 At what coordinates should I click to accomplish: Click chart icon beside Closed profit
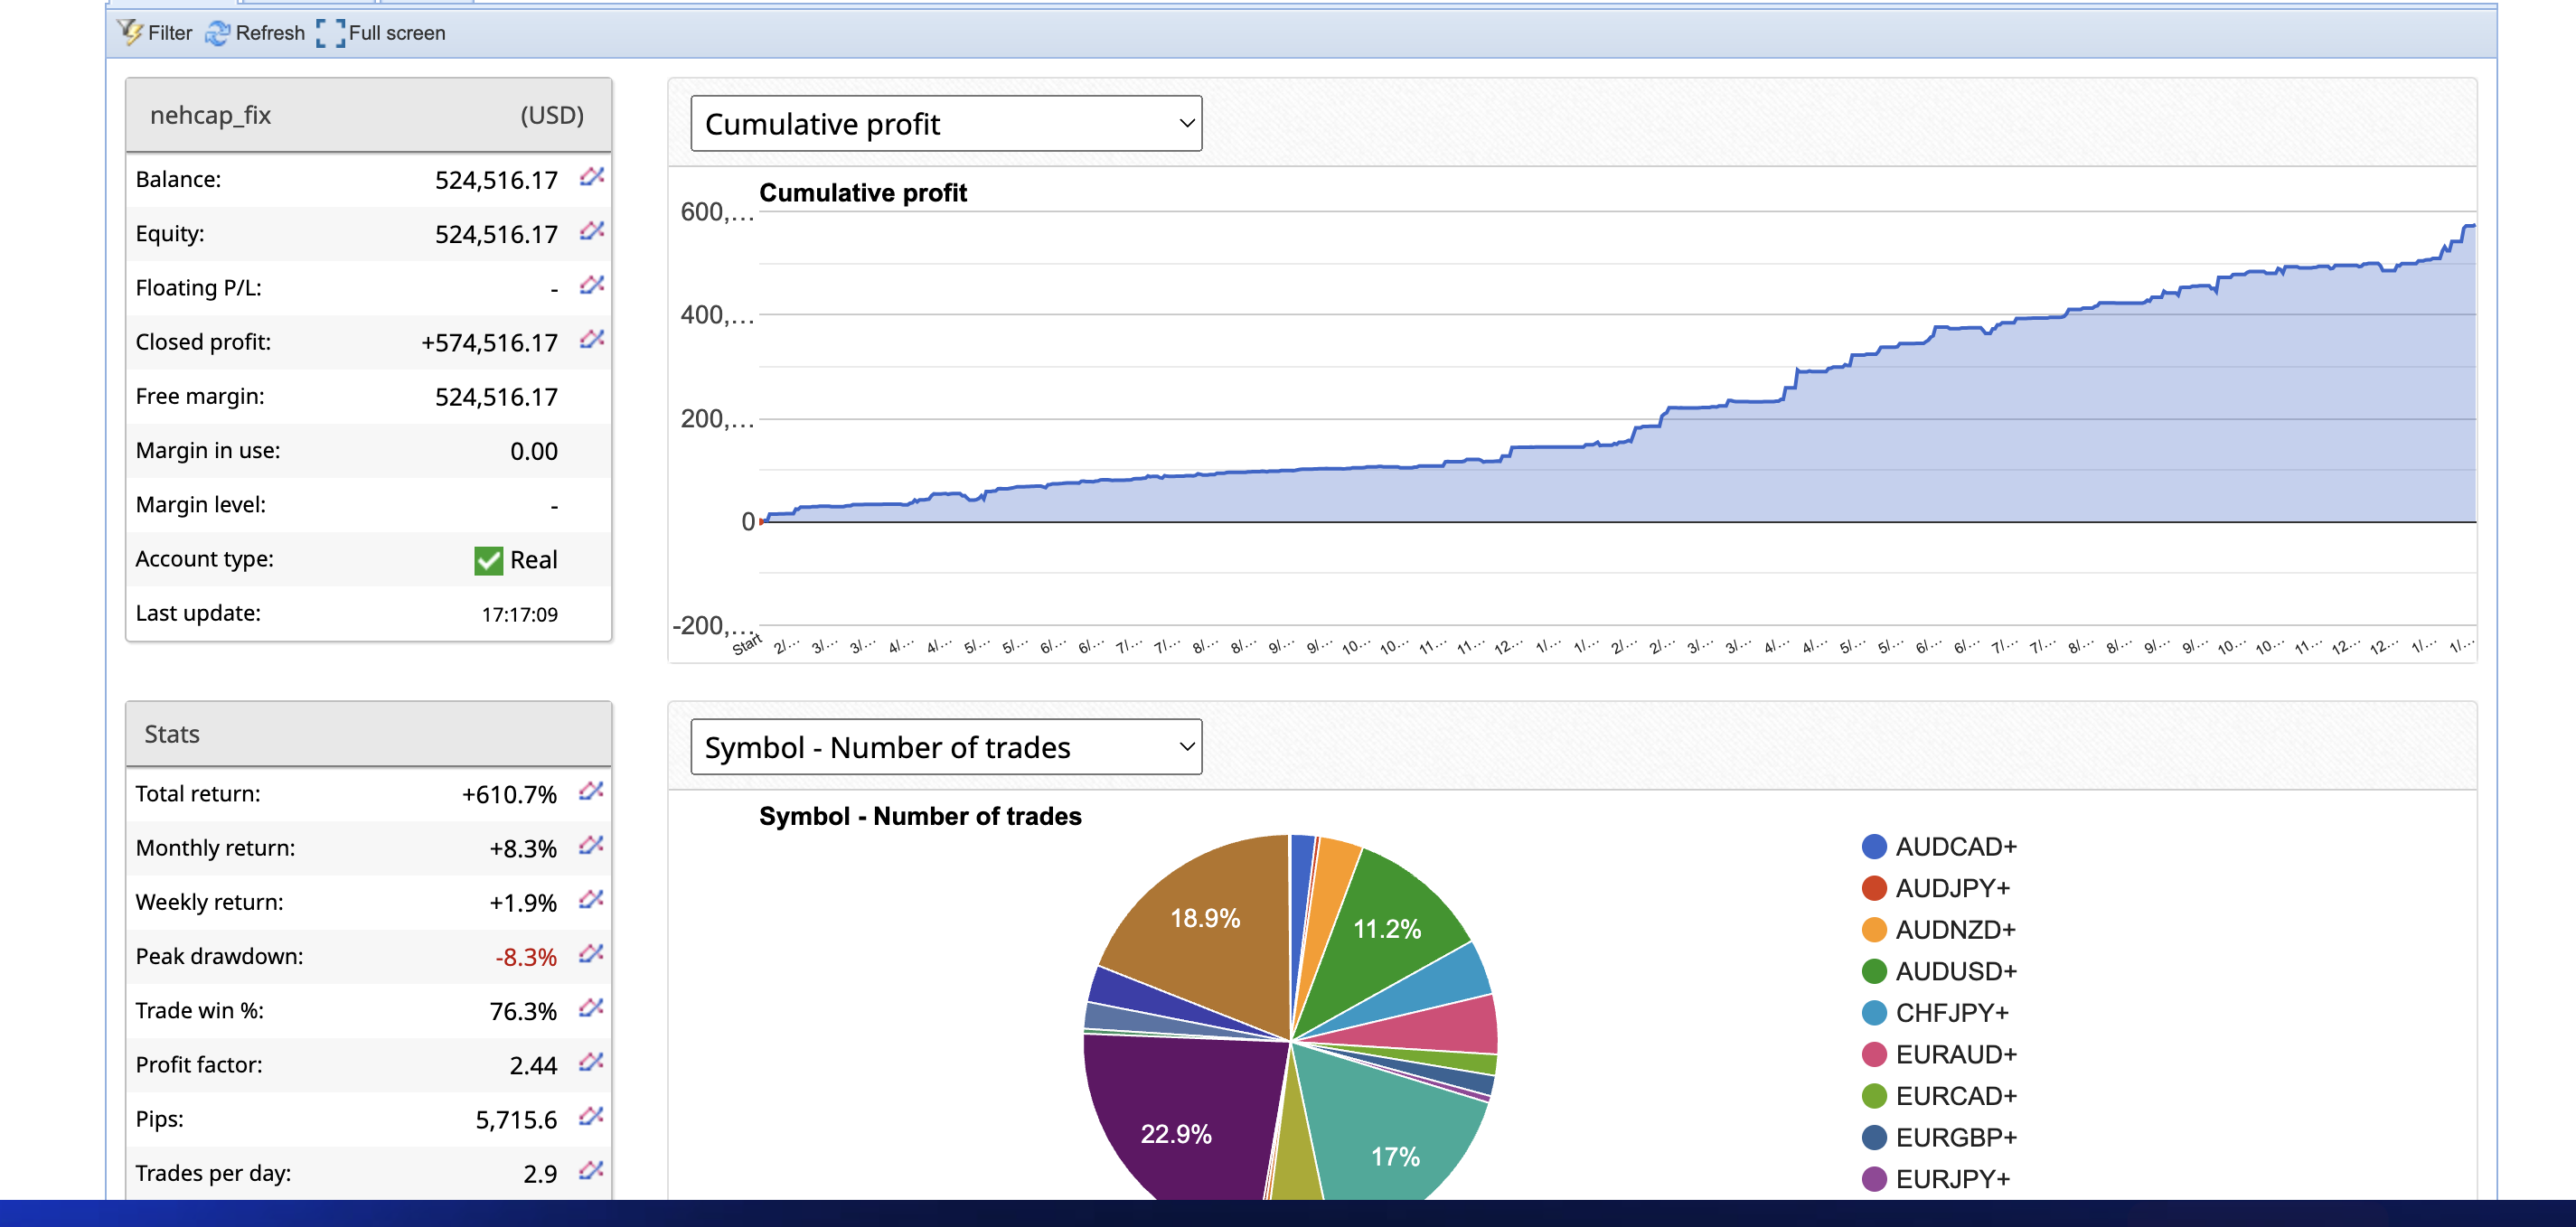point(592,339)
